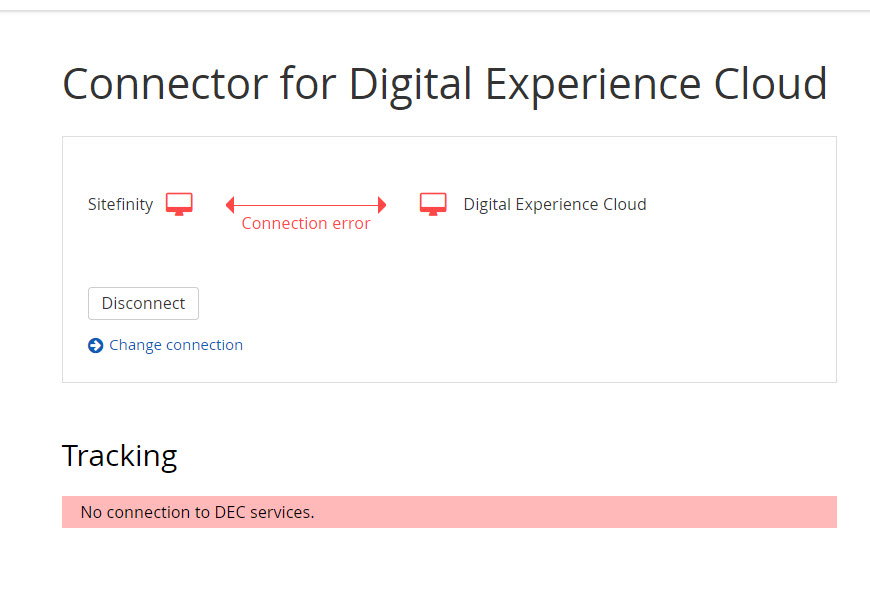Image resolution: width=870 pixels, height=590 pixels.
Task: Click the right red arrowhead of connection line
Action: tap(382, 205)
